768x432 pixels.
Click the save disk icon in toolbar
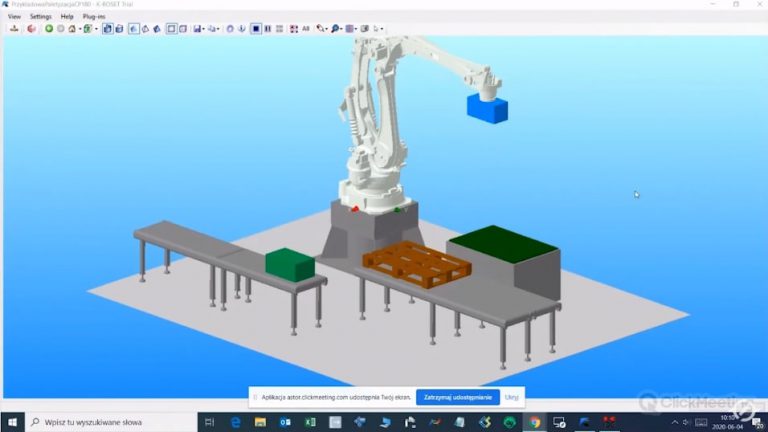pos(196,29)
